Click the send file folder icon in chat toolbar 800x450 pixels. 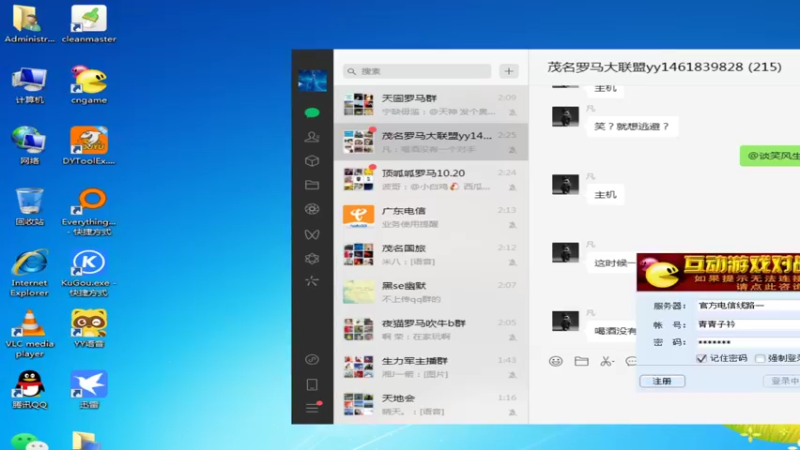[581, 361]
